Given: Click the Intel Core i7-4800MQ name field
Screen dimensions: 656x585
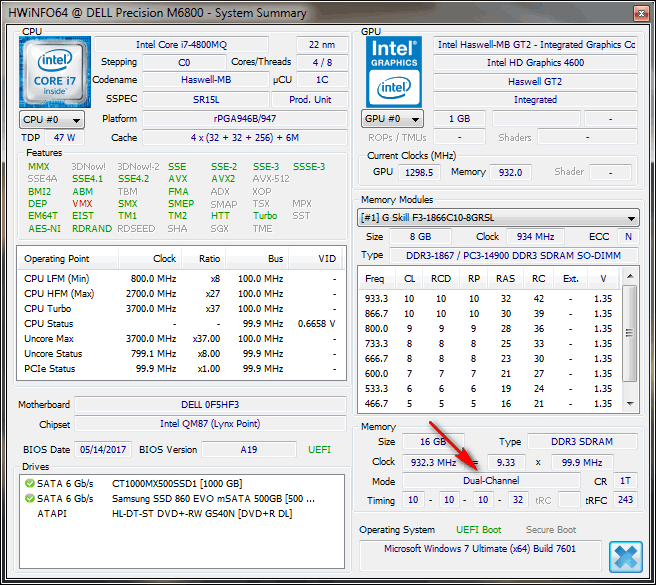Looking at the screenshot, I should click(x=181, y=45).
